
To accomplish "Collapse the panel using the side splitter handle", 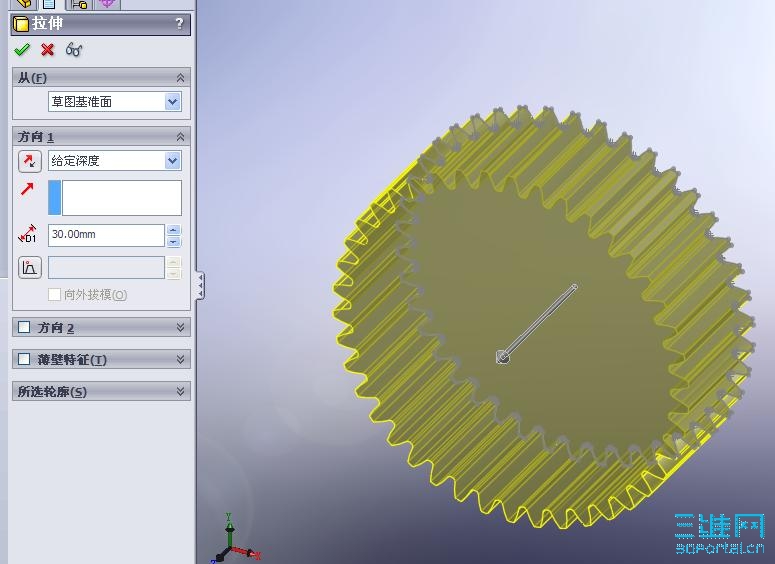I will [200, 285].
